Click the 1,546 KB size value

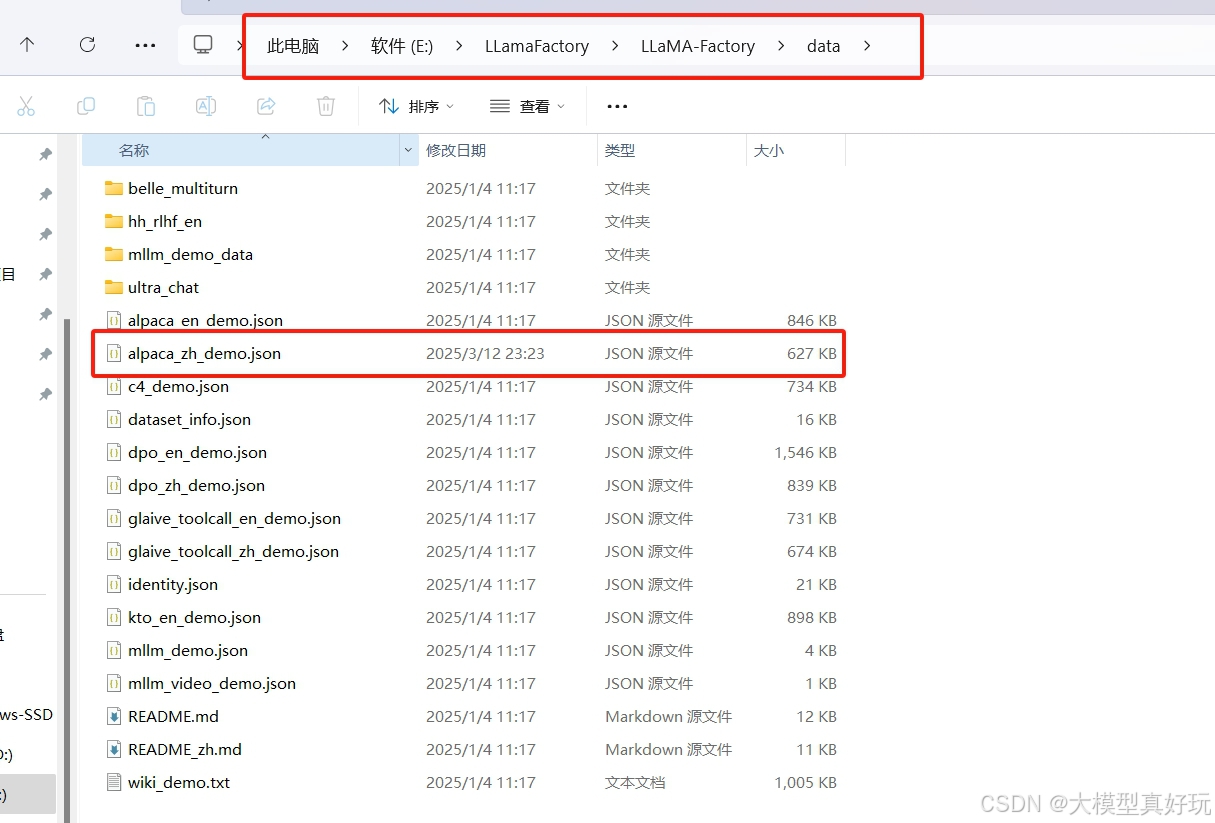point(806,452)
